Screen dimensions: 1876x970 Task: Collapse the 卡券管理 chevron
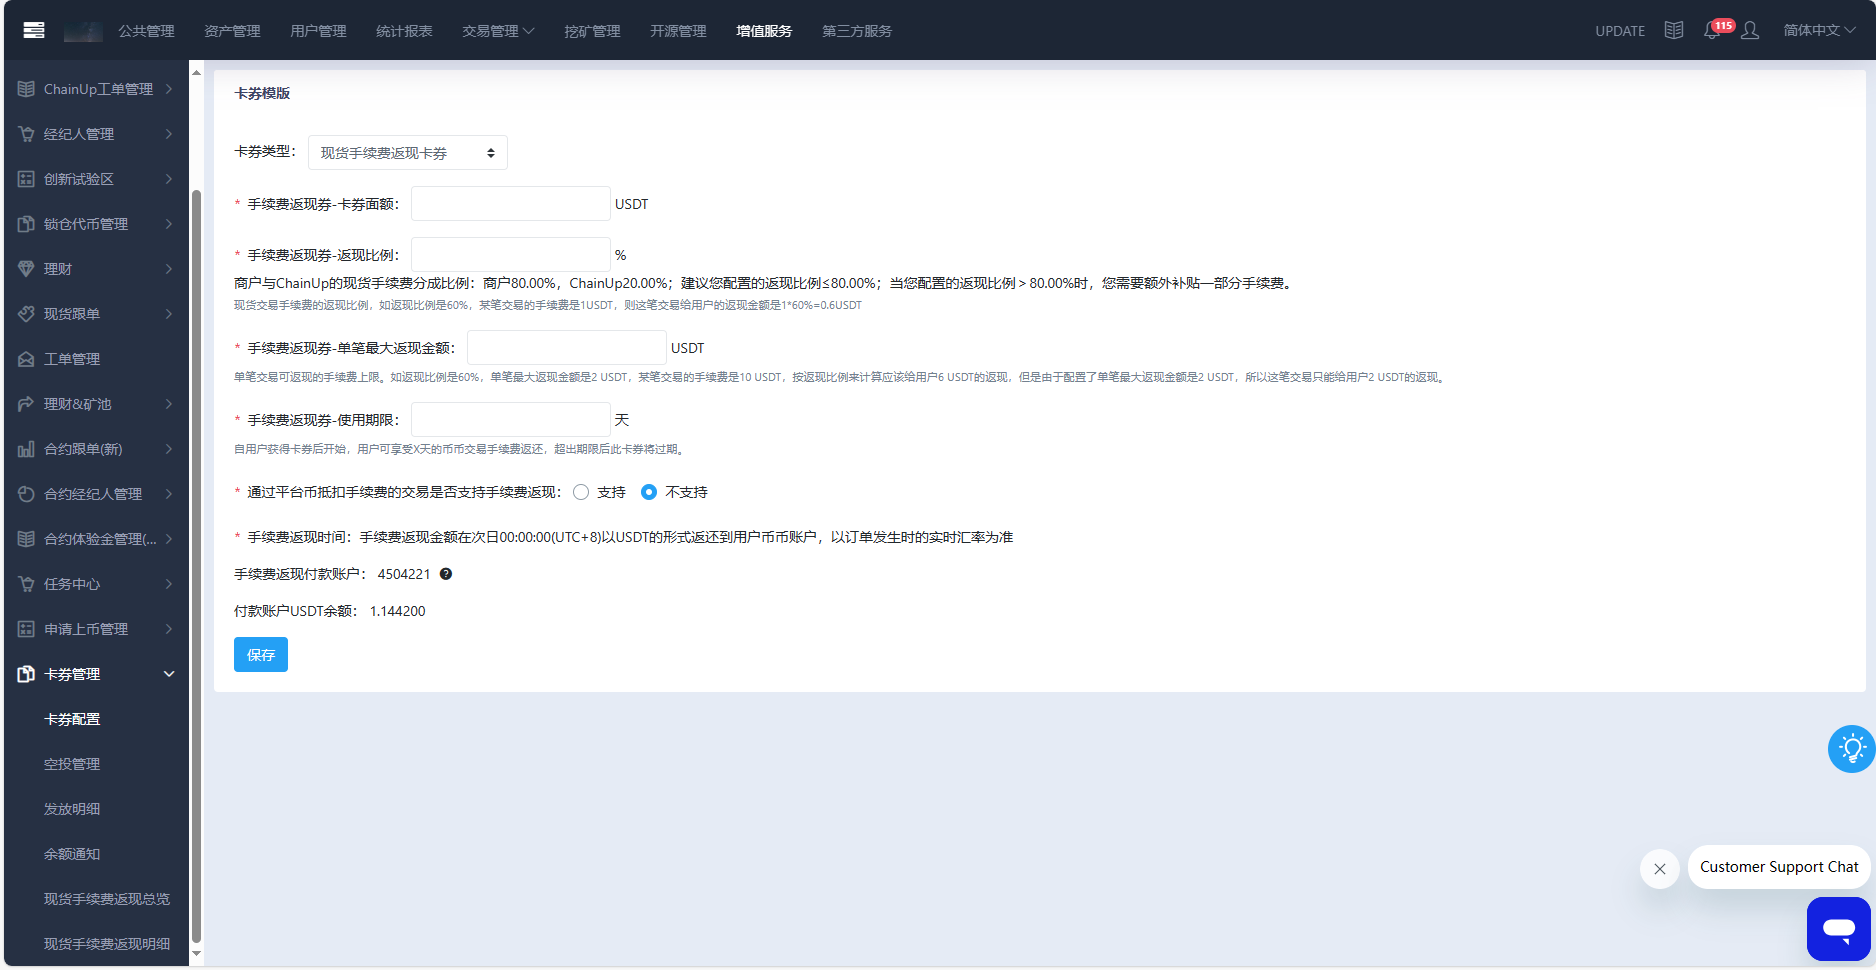[x=169, y=674]
